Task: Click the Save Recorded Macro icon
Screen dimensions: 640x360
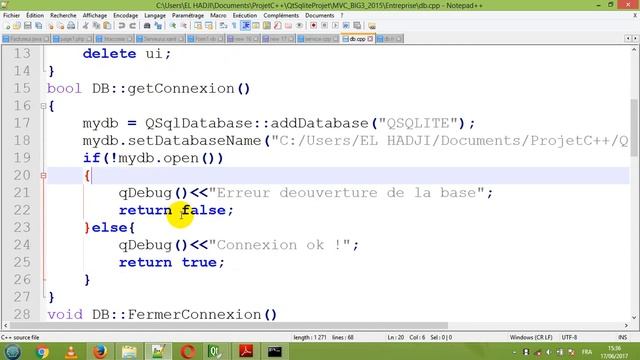Action: point(357,26)
